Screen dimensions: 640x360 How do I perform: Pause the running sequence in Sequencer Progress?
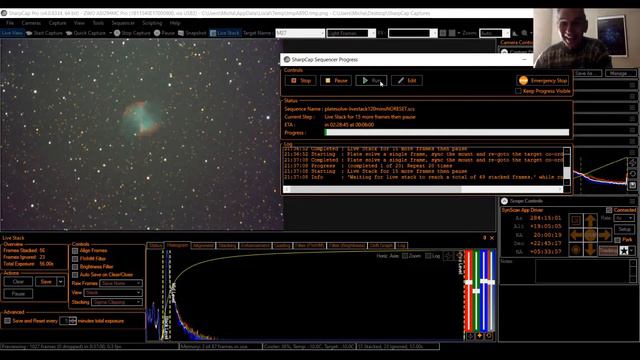click(x=336, y=80)
